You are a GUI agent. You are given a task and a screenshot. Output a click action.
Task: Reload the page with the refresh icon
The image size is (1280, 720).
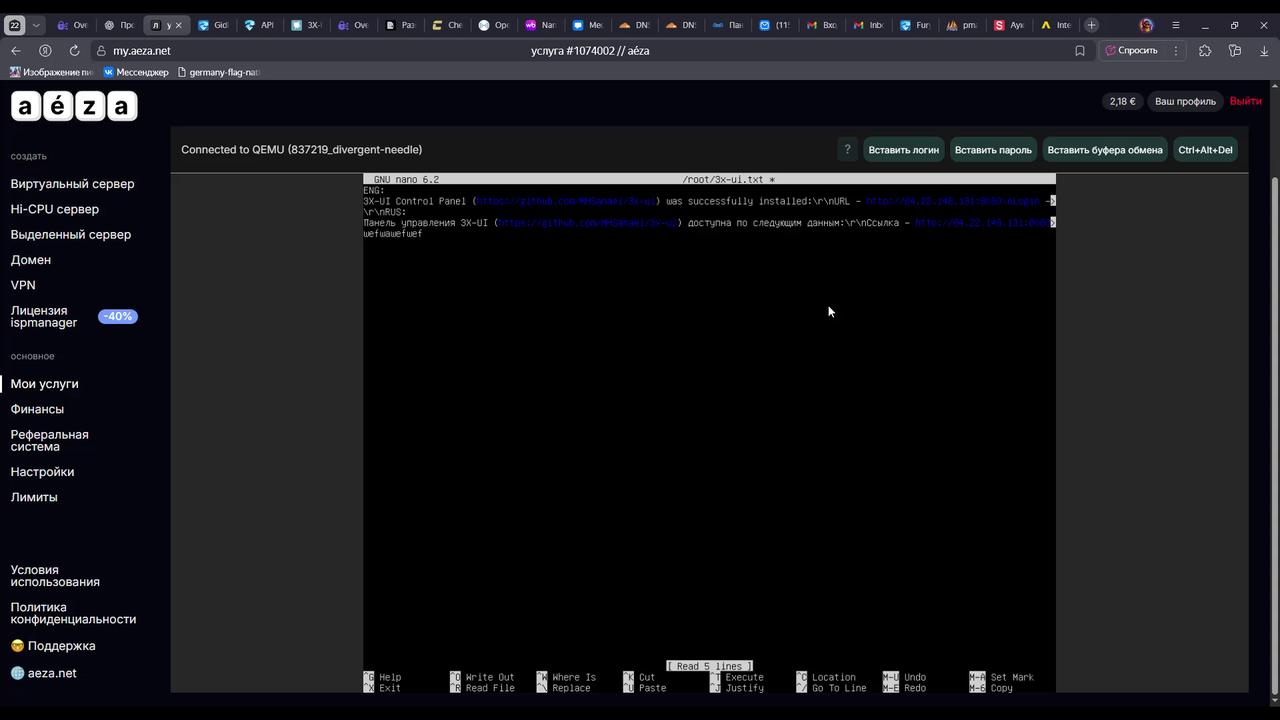74,51
